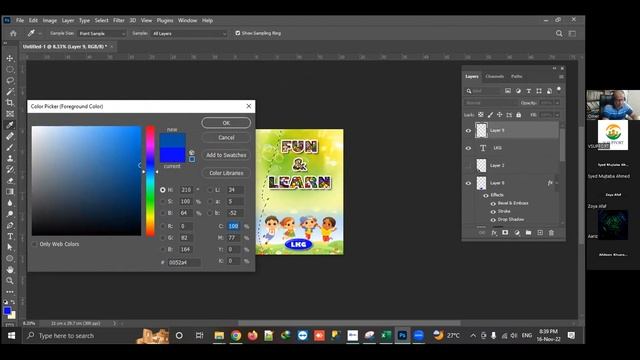Image resolution: width=640 pixels, height=360 pixels.
Task: Click OK in the Color Picker
Action: (226, 123)
